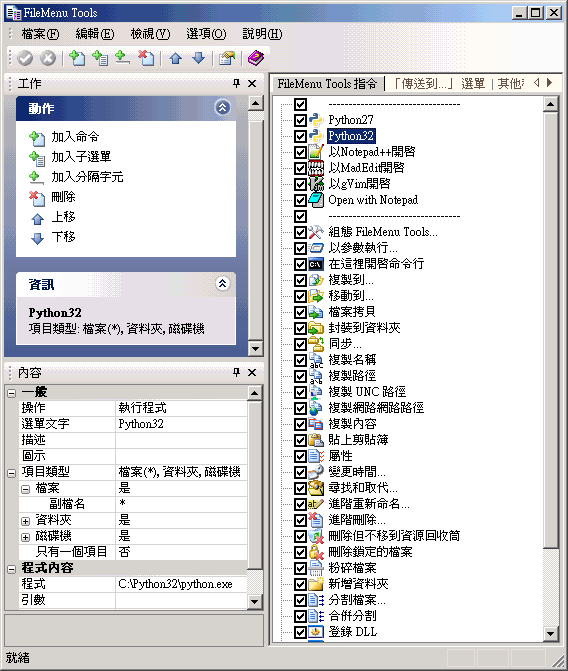Collapse the 動作 section chevron
This screenshot has width=568, height=671.
point(223,107)
